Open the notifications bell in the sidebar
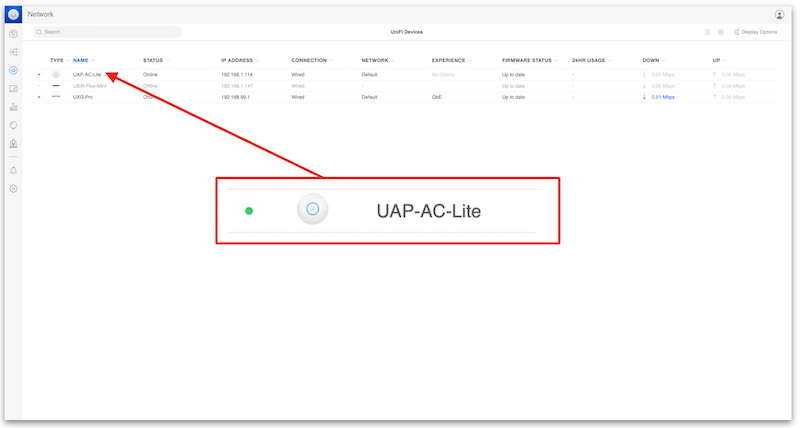800x428 pixels. (x=13, y=170)
